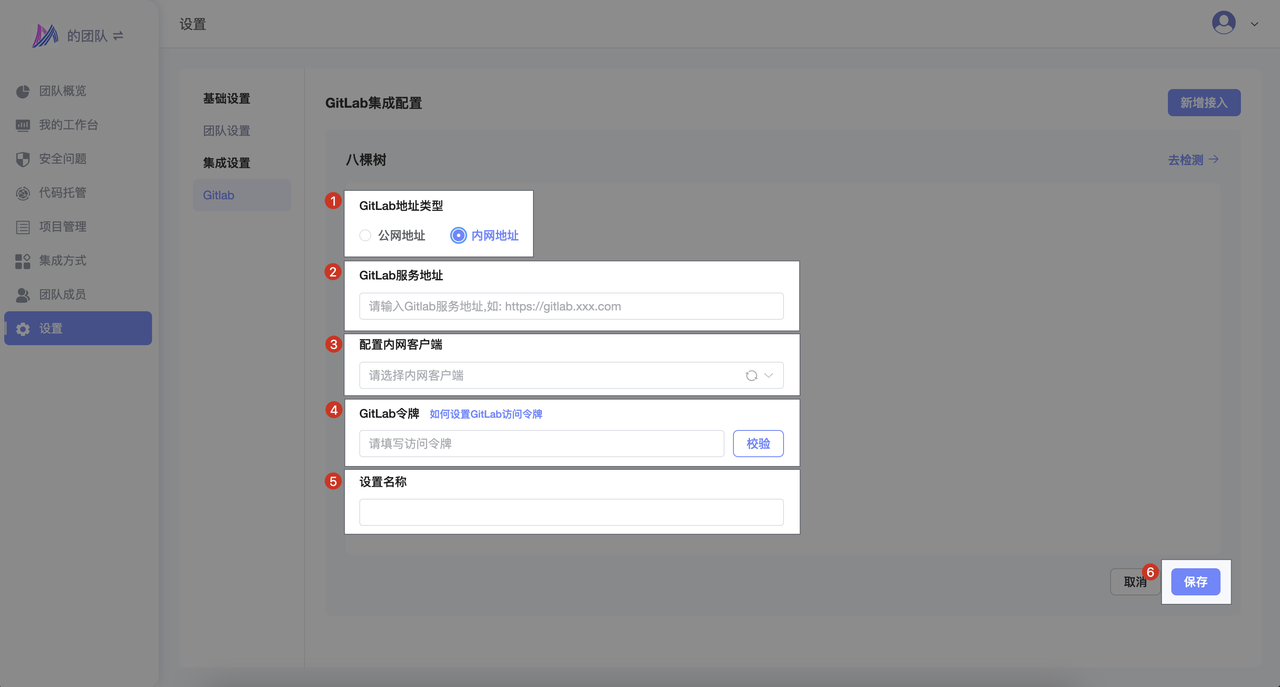Click the 代码托管 code hosting icon
This screenshot has height=687, width=1280.
tap(23, 193)
